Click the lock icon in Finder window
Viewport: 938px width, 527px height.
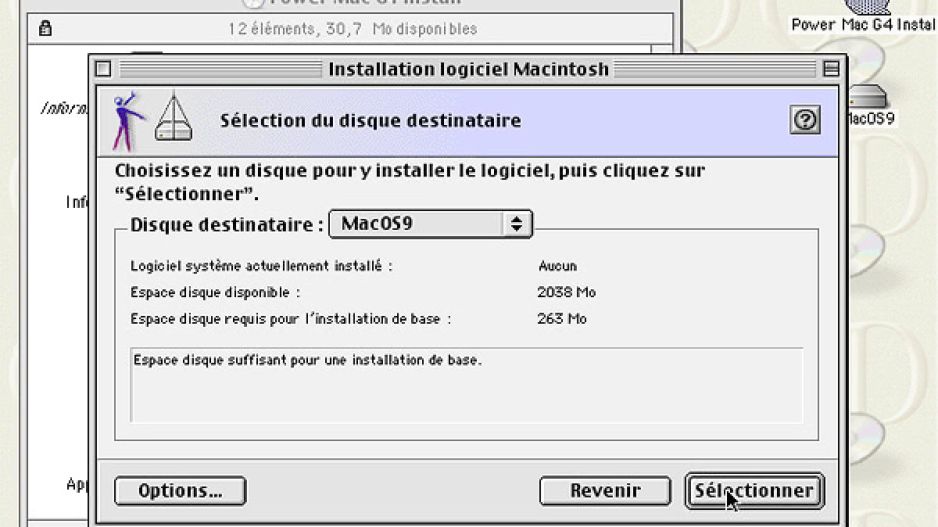click(45, 28)
